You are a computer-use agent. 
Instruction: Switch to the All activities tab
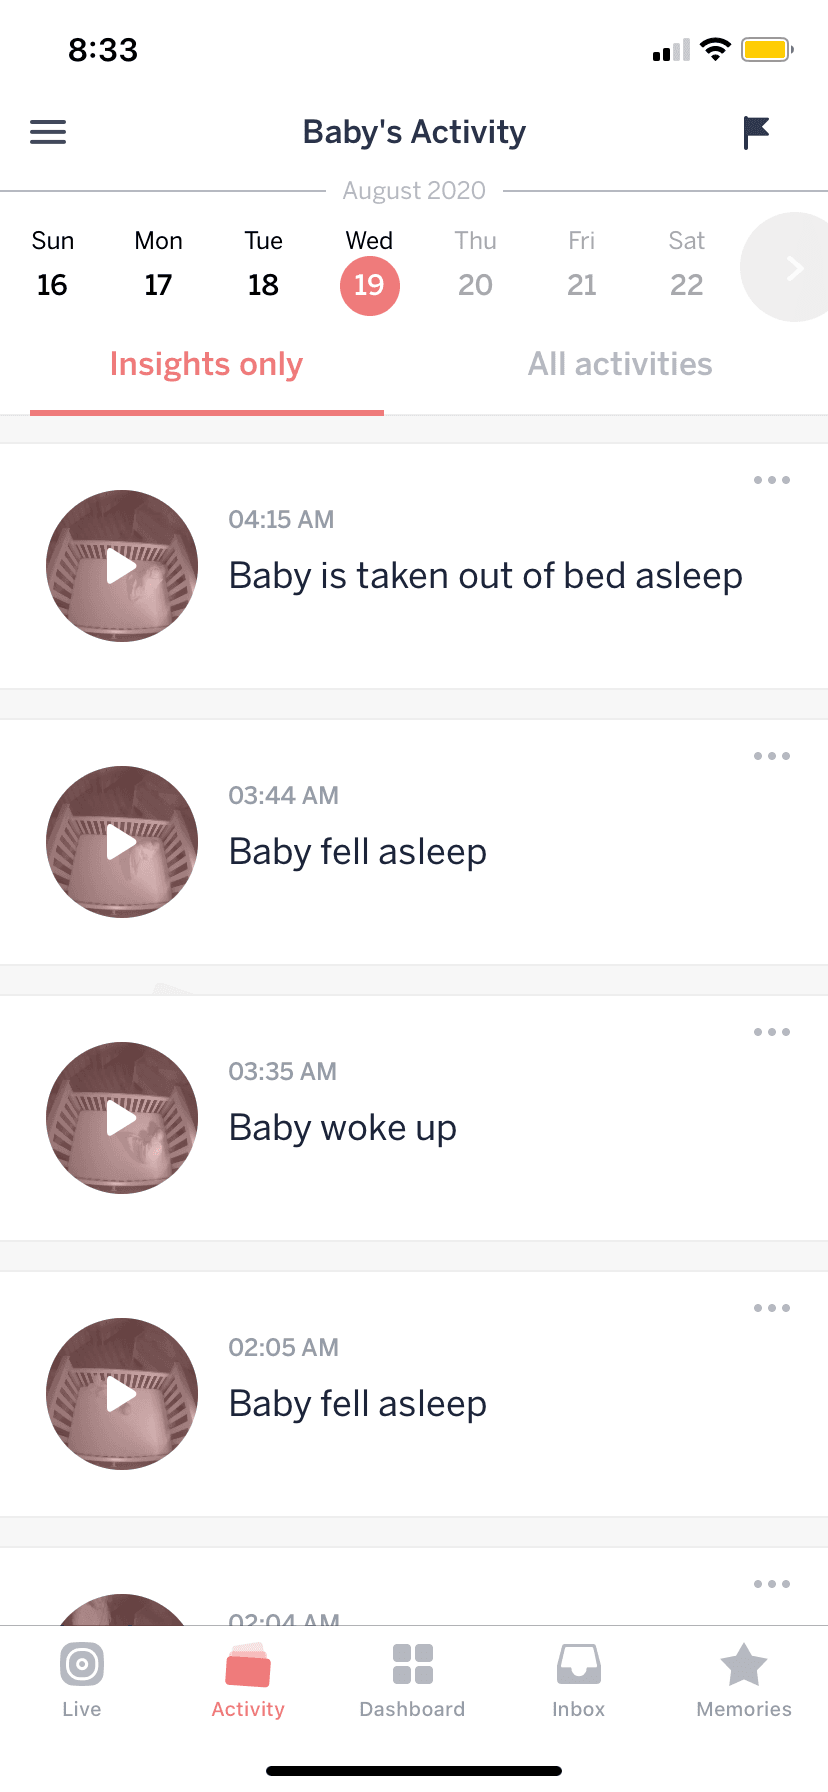620,363
